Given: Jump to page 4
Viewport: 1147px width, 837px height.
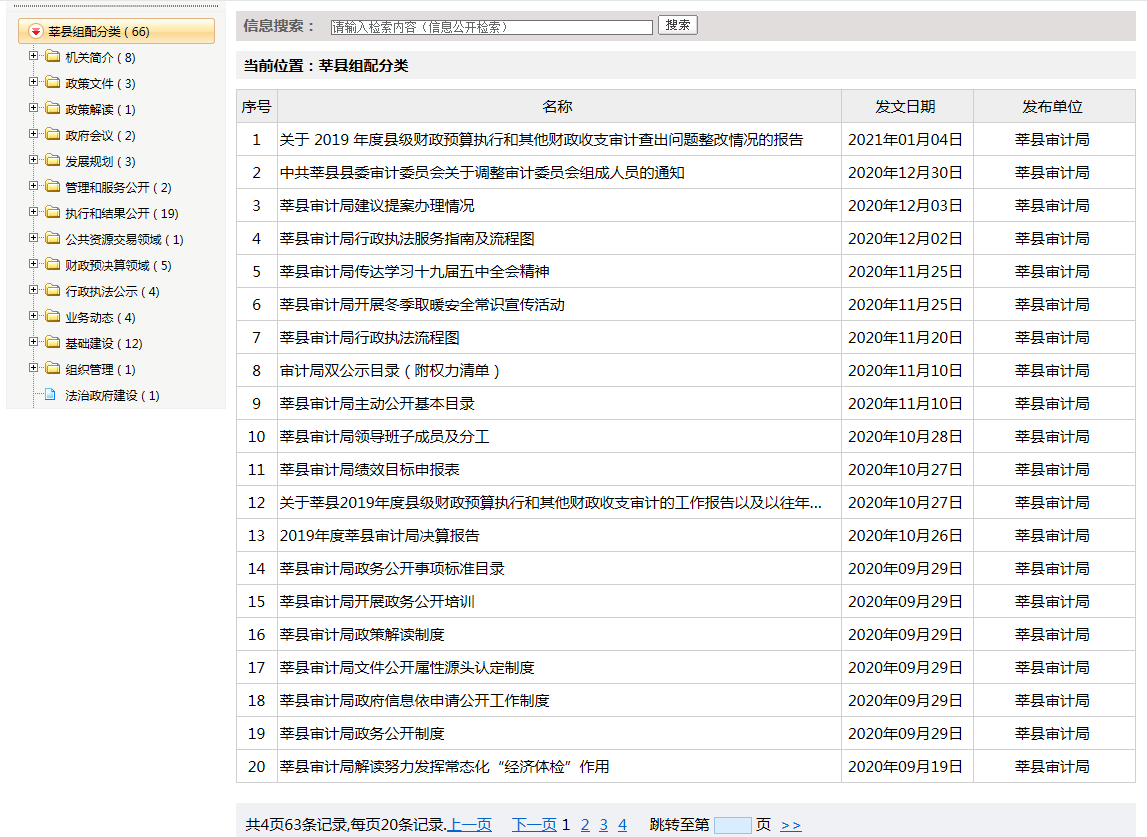Looking at the screenshot, I should 623,825.
